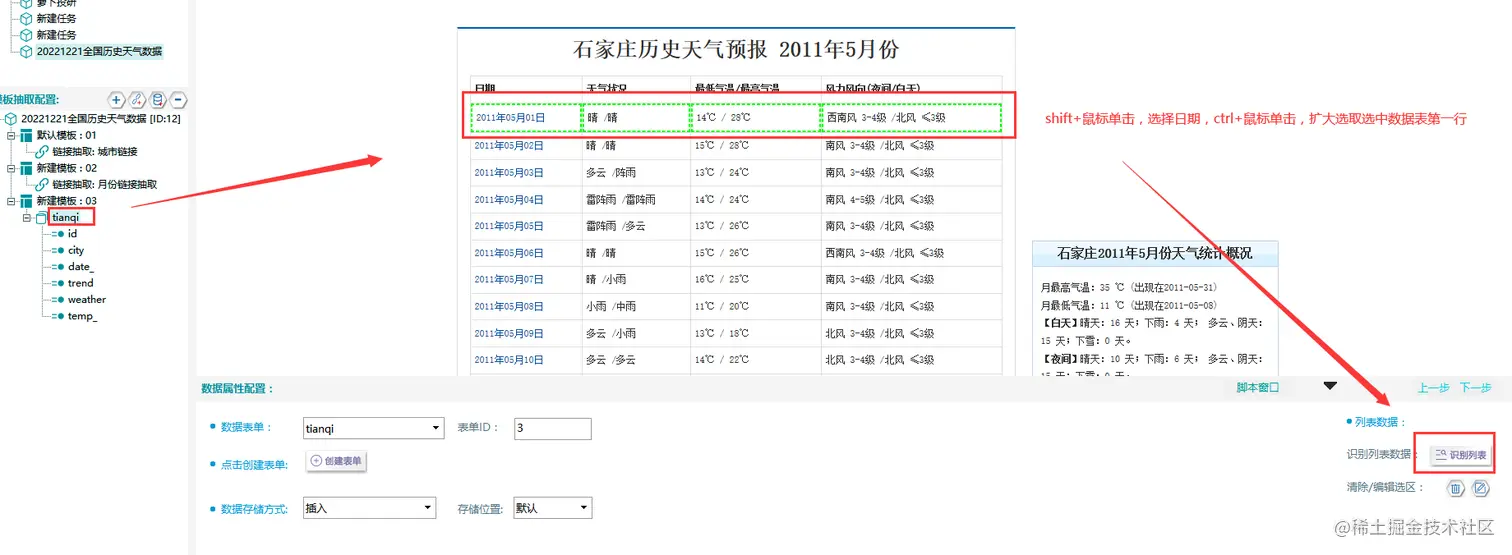Select highlighted task 20221221全国历史天气数据 in task list
This screenshot has width=1512, height=555.
99,50
